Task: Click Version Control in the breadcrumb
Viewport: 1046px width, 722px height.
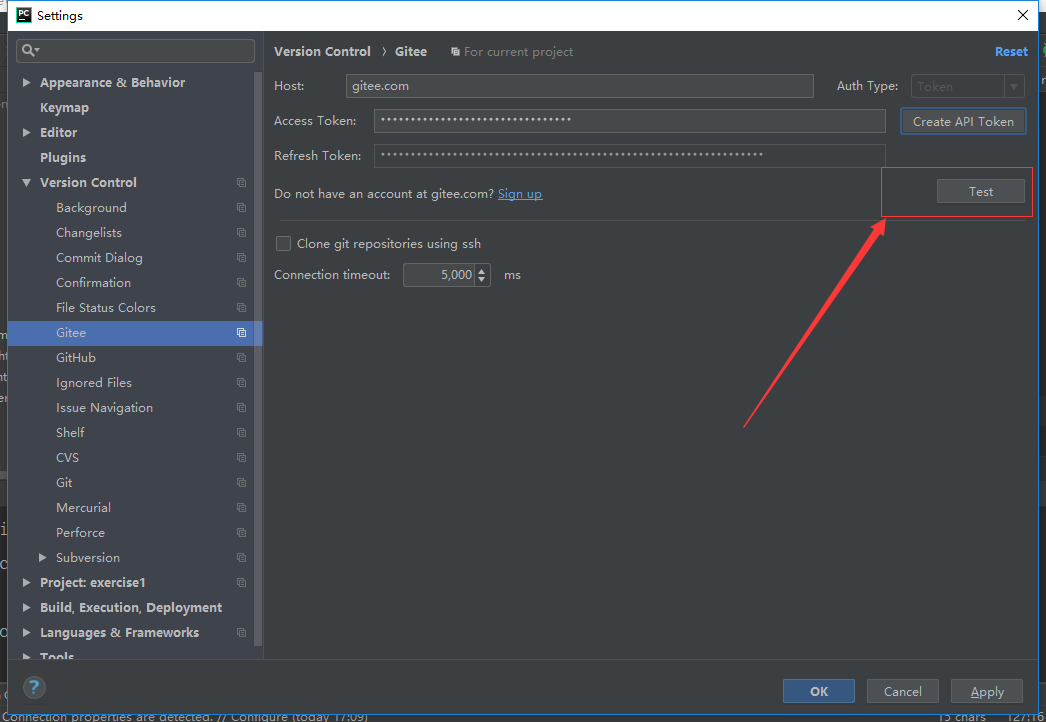Action: click(x=322, y=51)
